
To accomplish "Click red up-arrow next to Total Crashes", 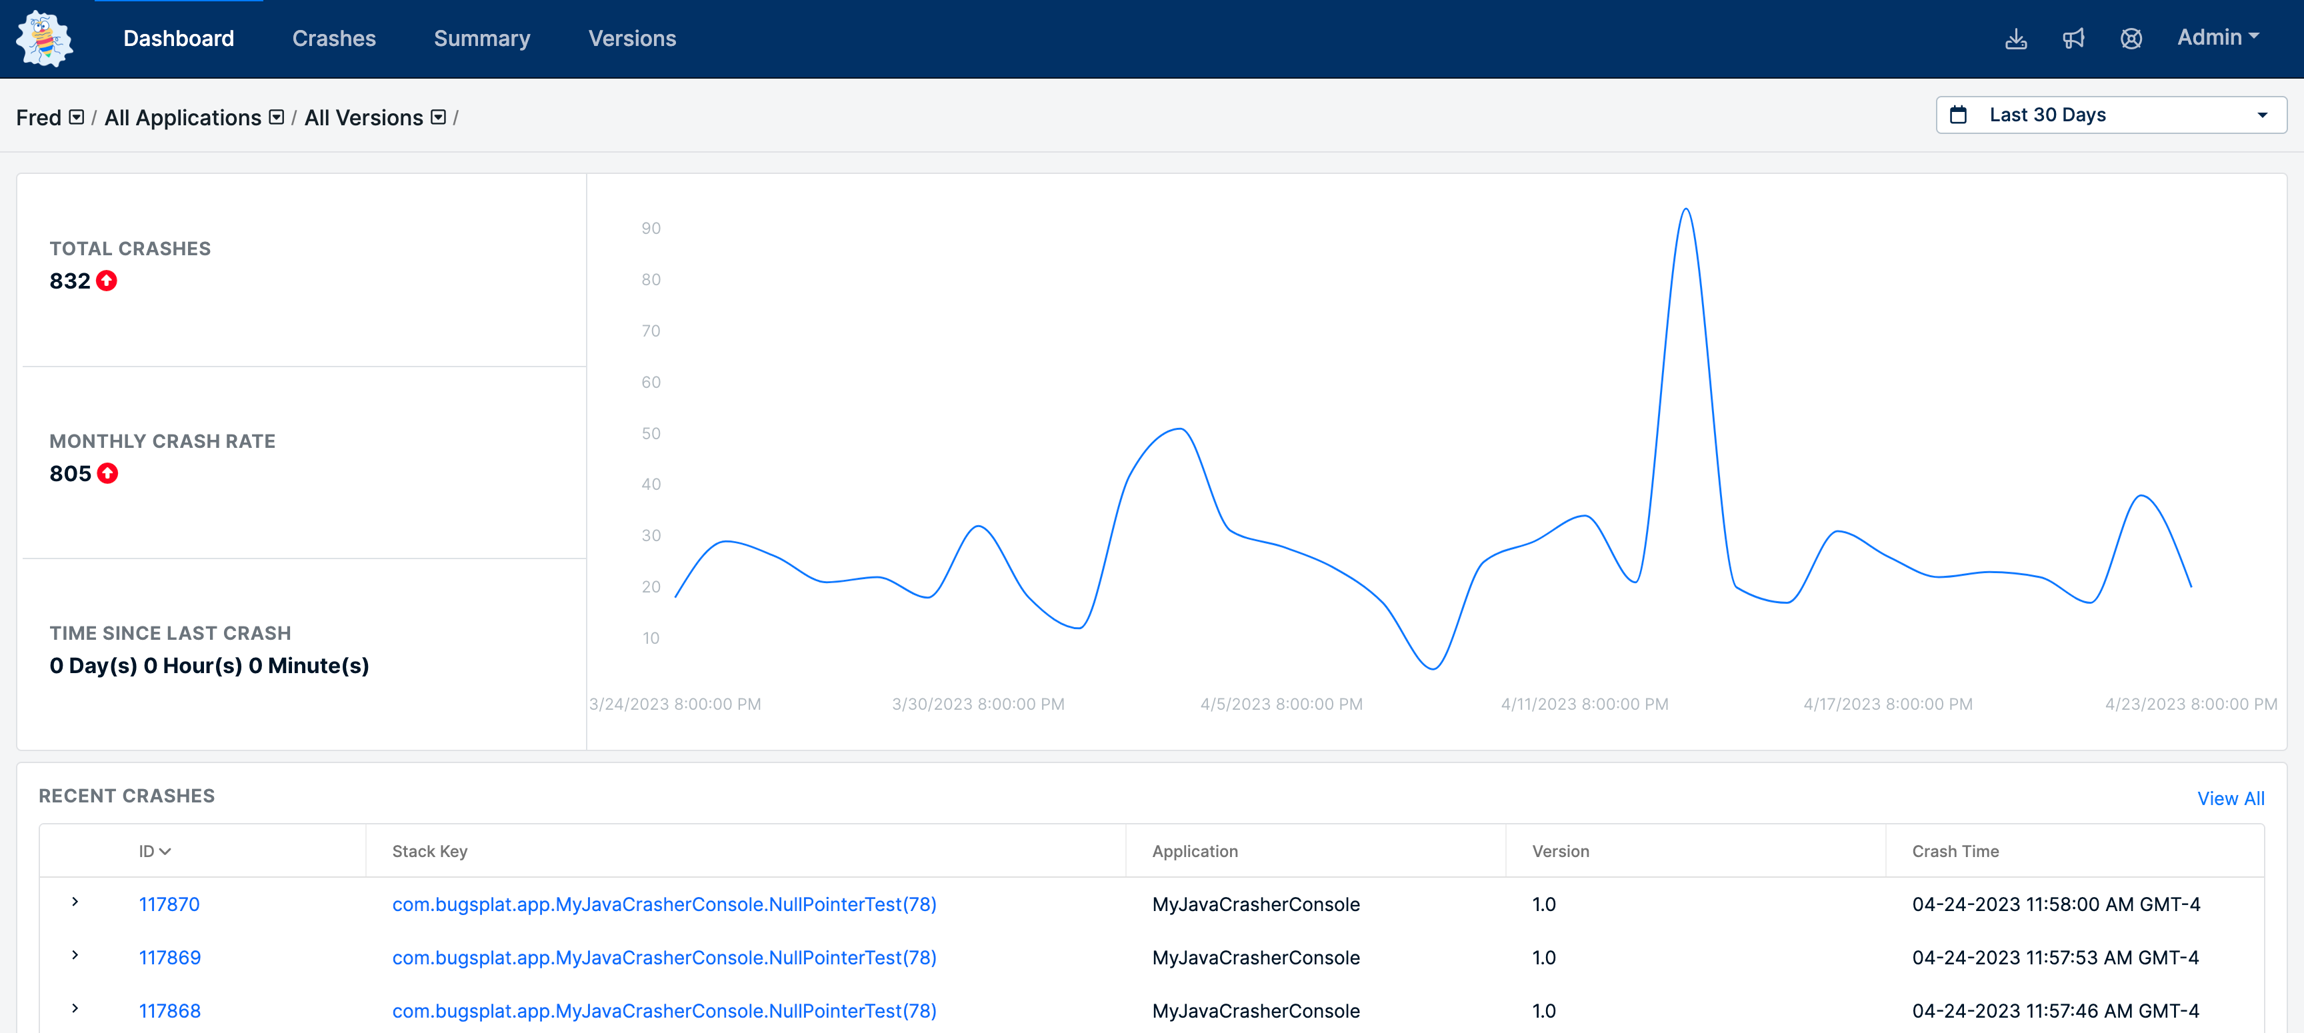I will (107, 281).
